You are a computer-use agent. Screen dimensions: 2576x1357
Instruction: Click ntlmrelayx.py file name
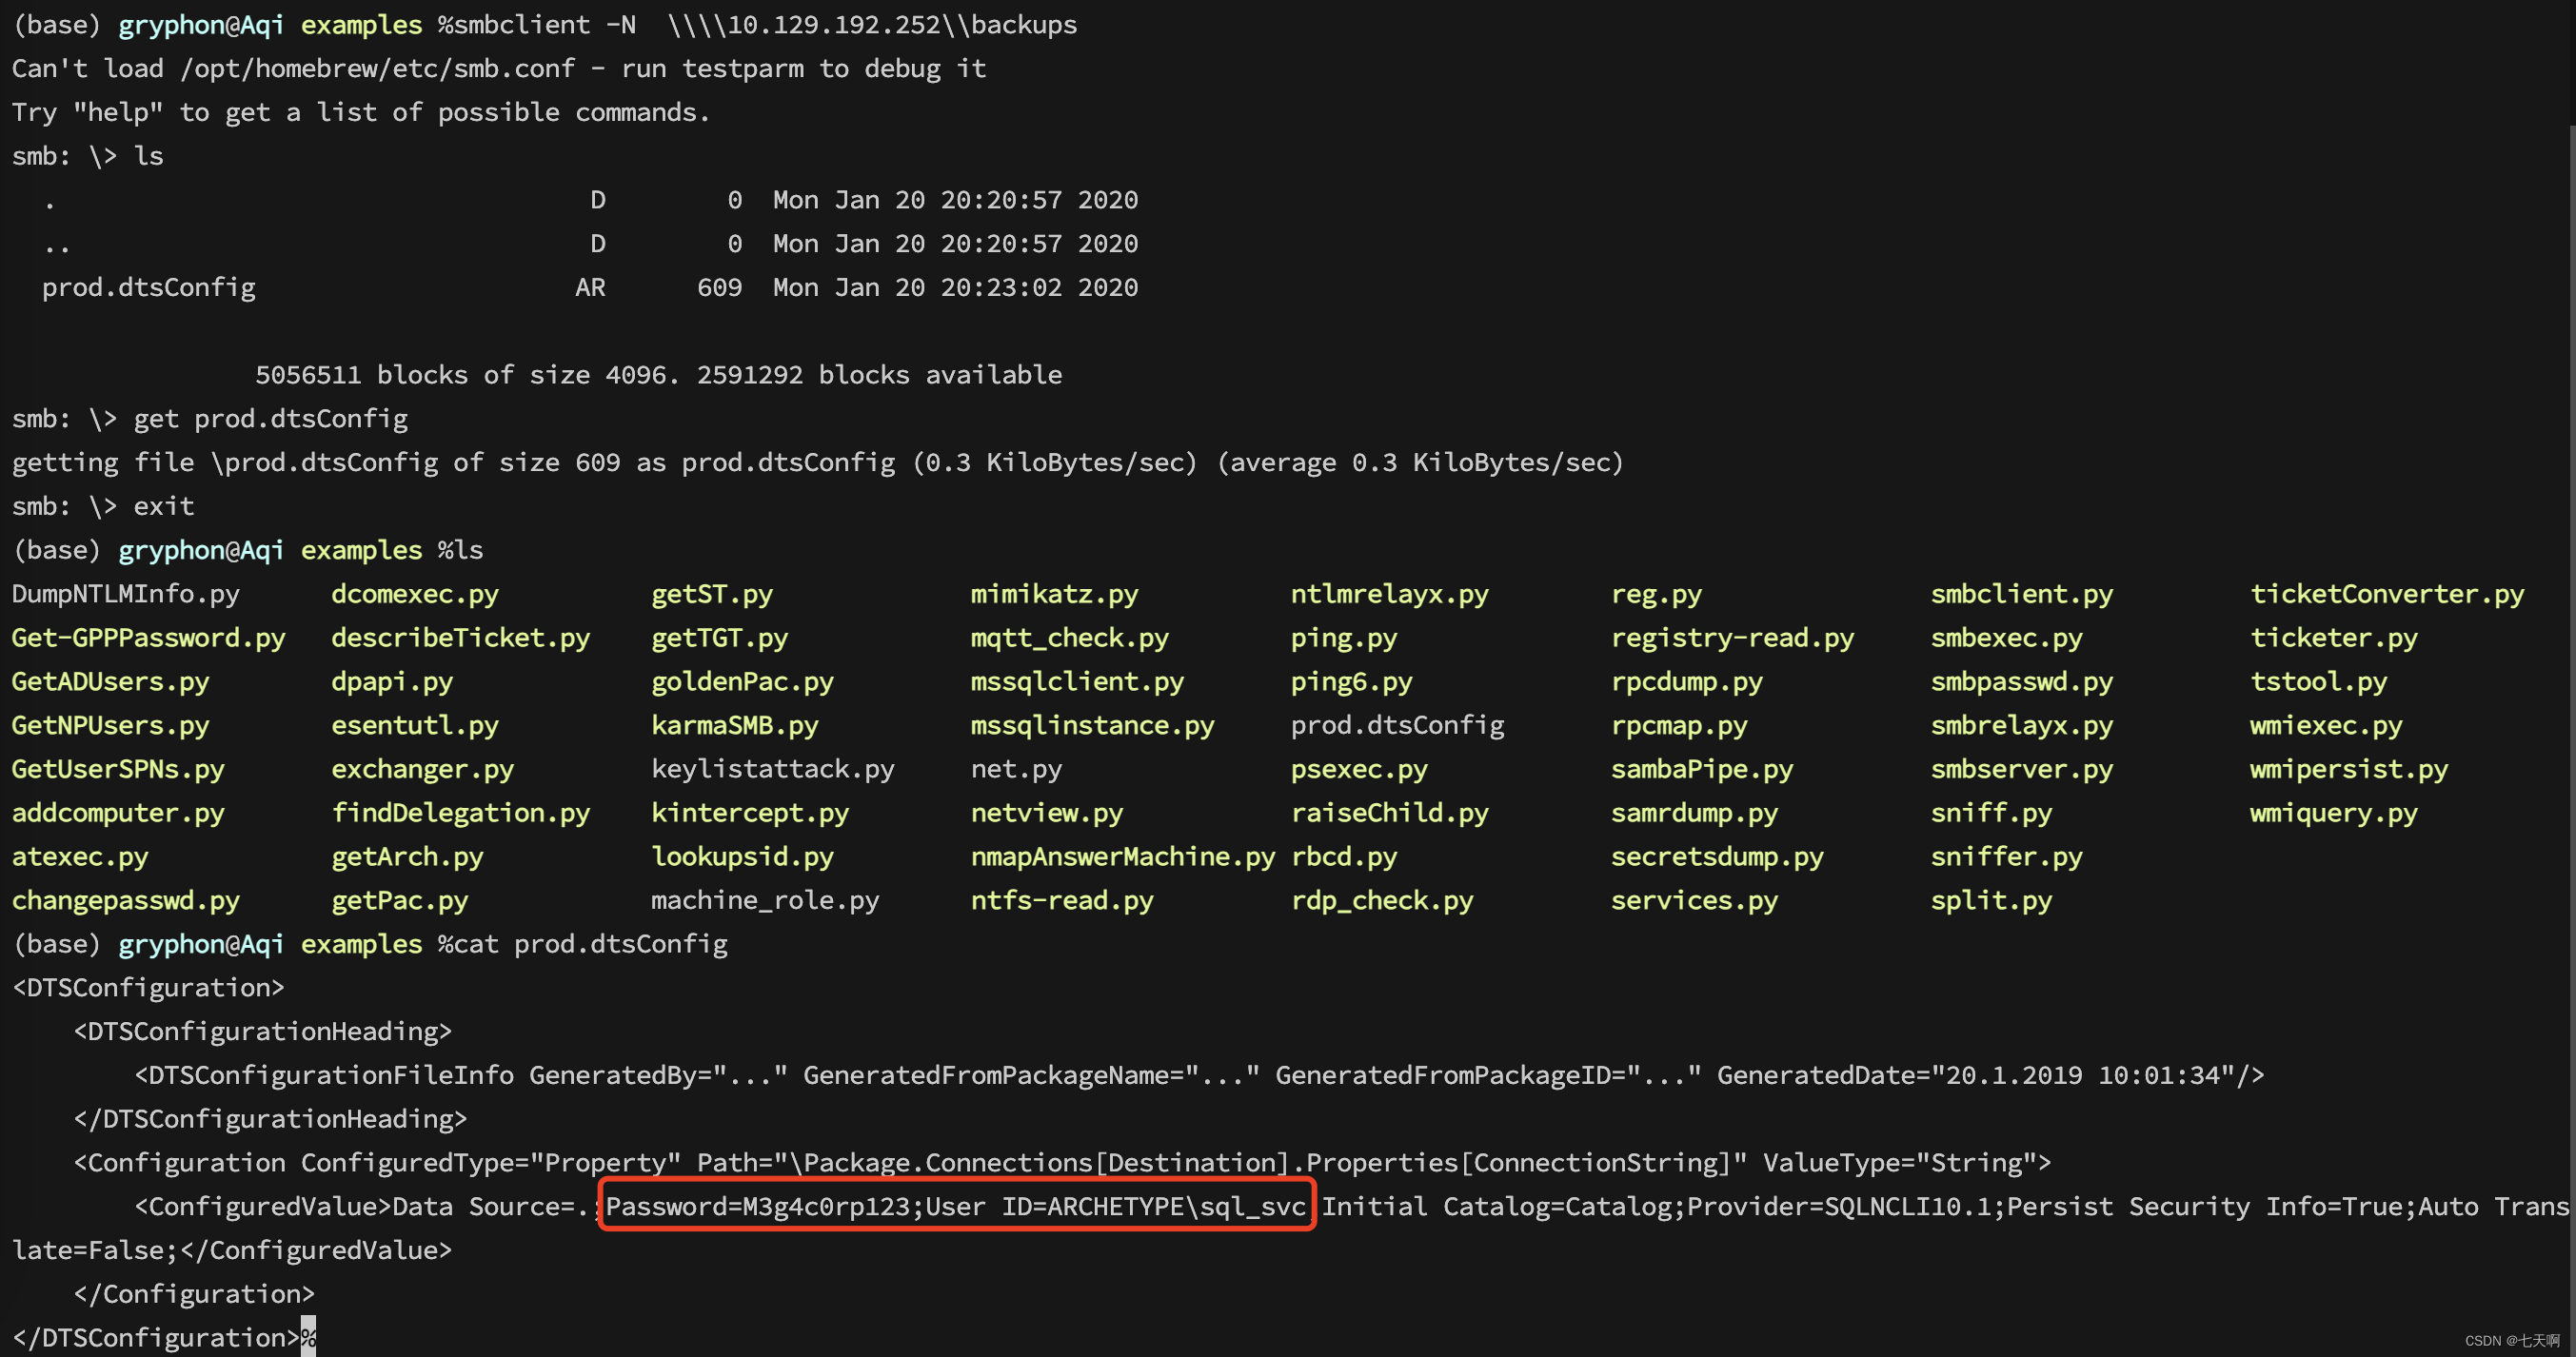tap(1390, 594)
